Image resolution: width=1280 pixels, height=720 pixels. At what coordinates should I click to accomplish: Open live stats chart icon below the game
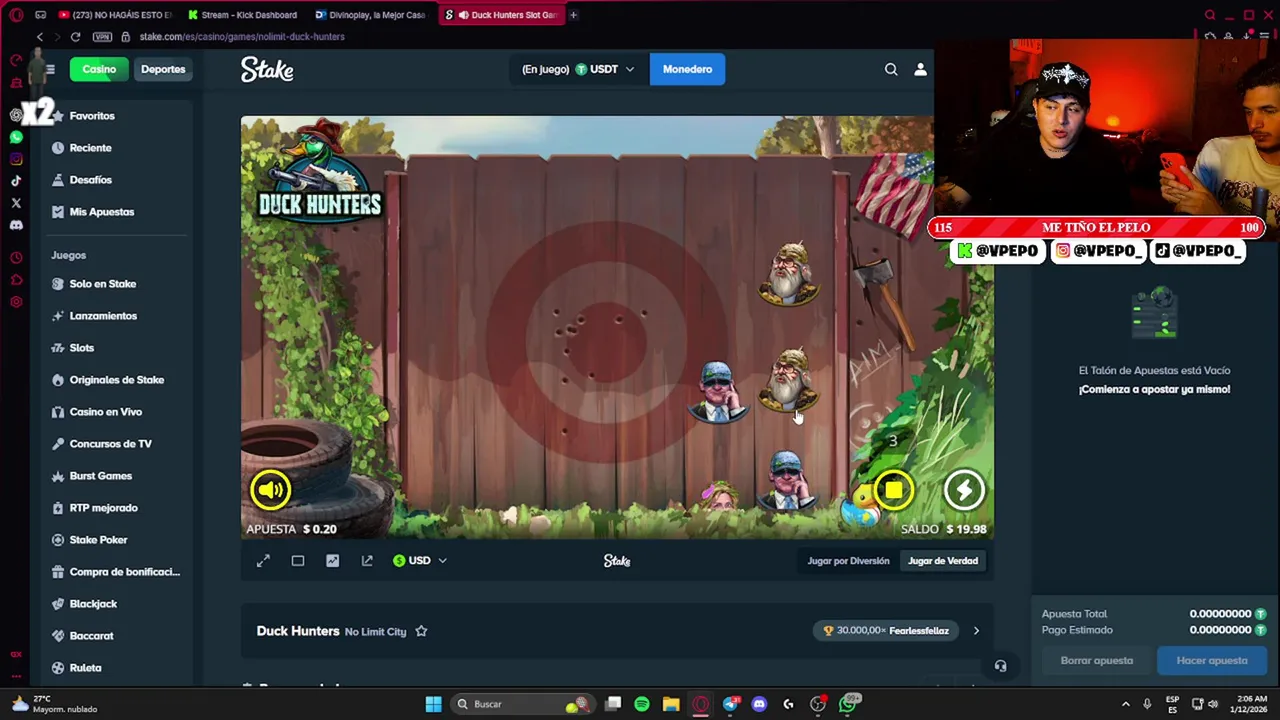pyautogui.click(x=332, y=561)
